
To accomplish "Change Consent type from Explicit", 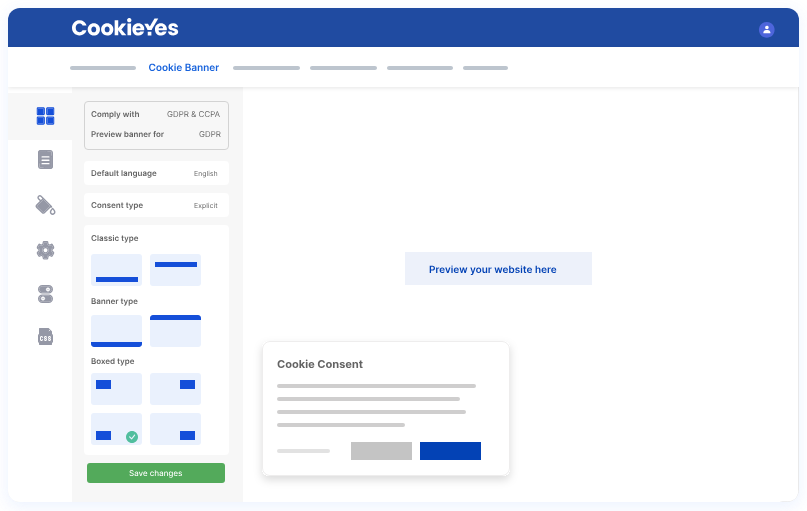I will (x=156, y=205).
